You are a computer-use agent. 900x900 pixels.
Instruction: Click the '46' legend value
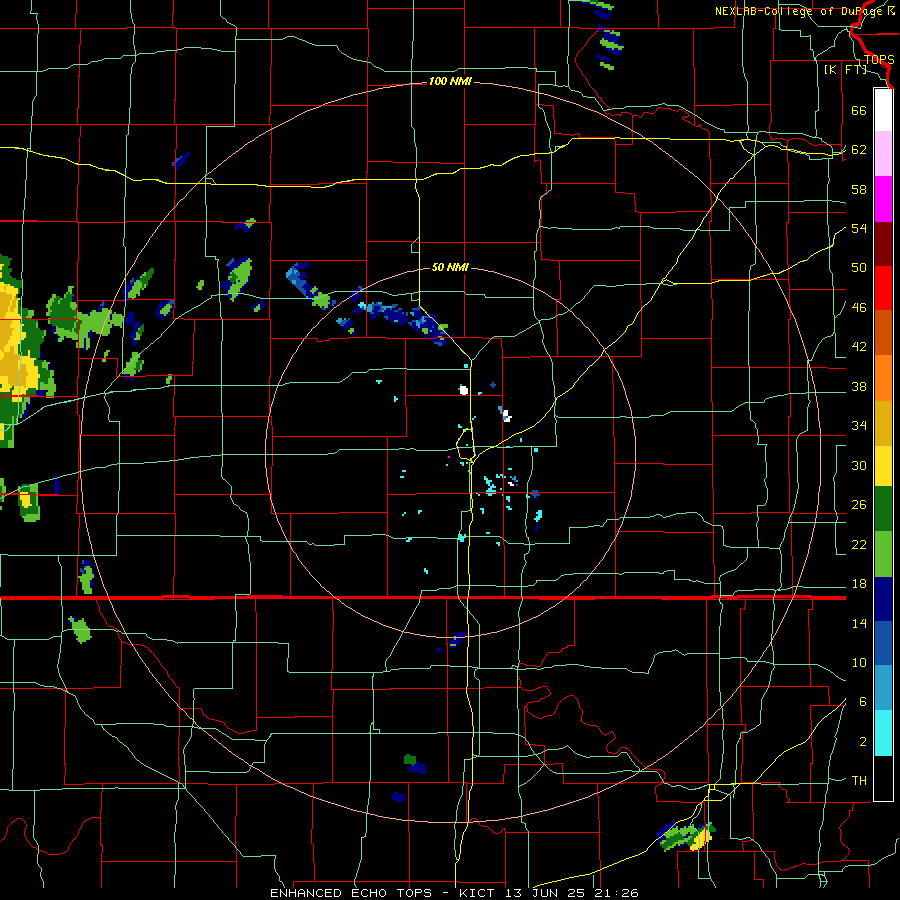(859, 307)
